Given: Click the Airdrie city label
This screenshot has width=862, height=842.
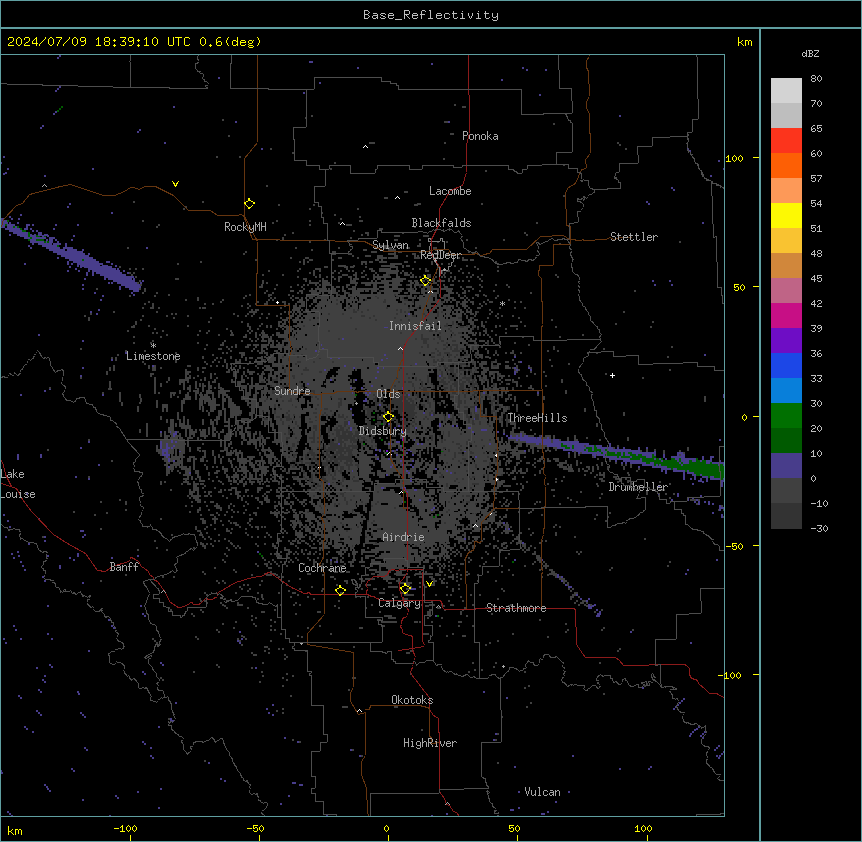Looking at the screenshot, I should (x=403, y=537).
